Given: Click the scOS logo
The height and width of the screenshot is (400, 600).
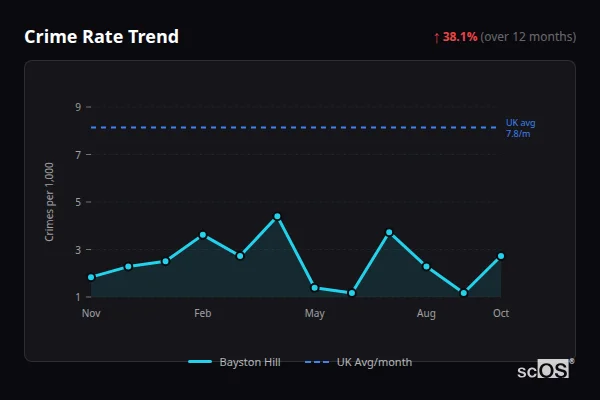Looking at the screenshot, I should (545, 369).
